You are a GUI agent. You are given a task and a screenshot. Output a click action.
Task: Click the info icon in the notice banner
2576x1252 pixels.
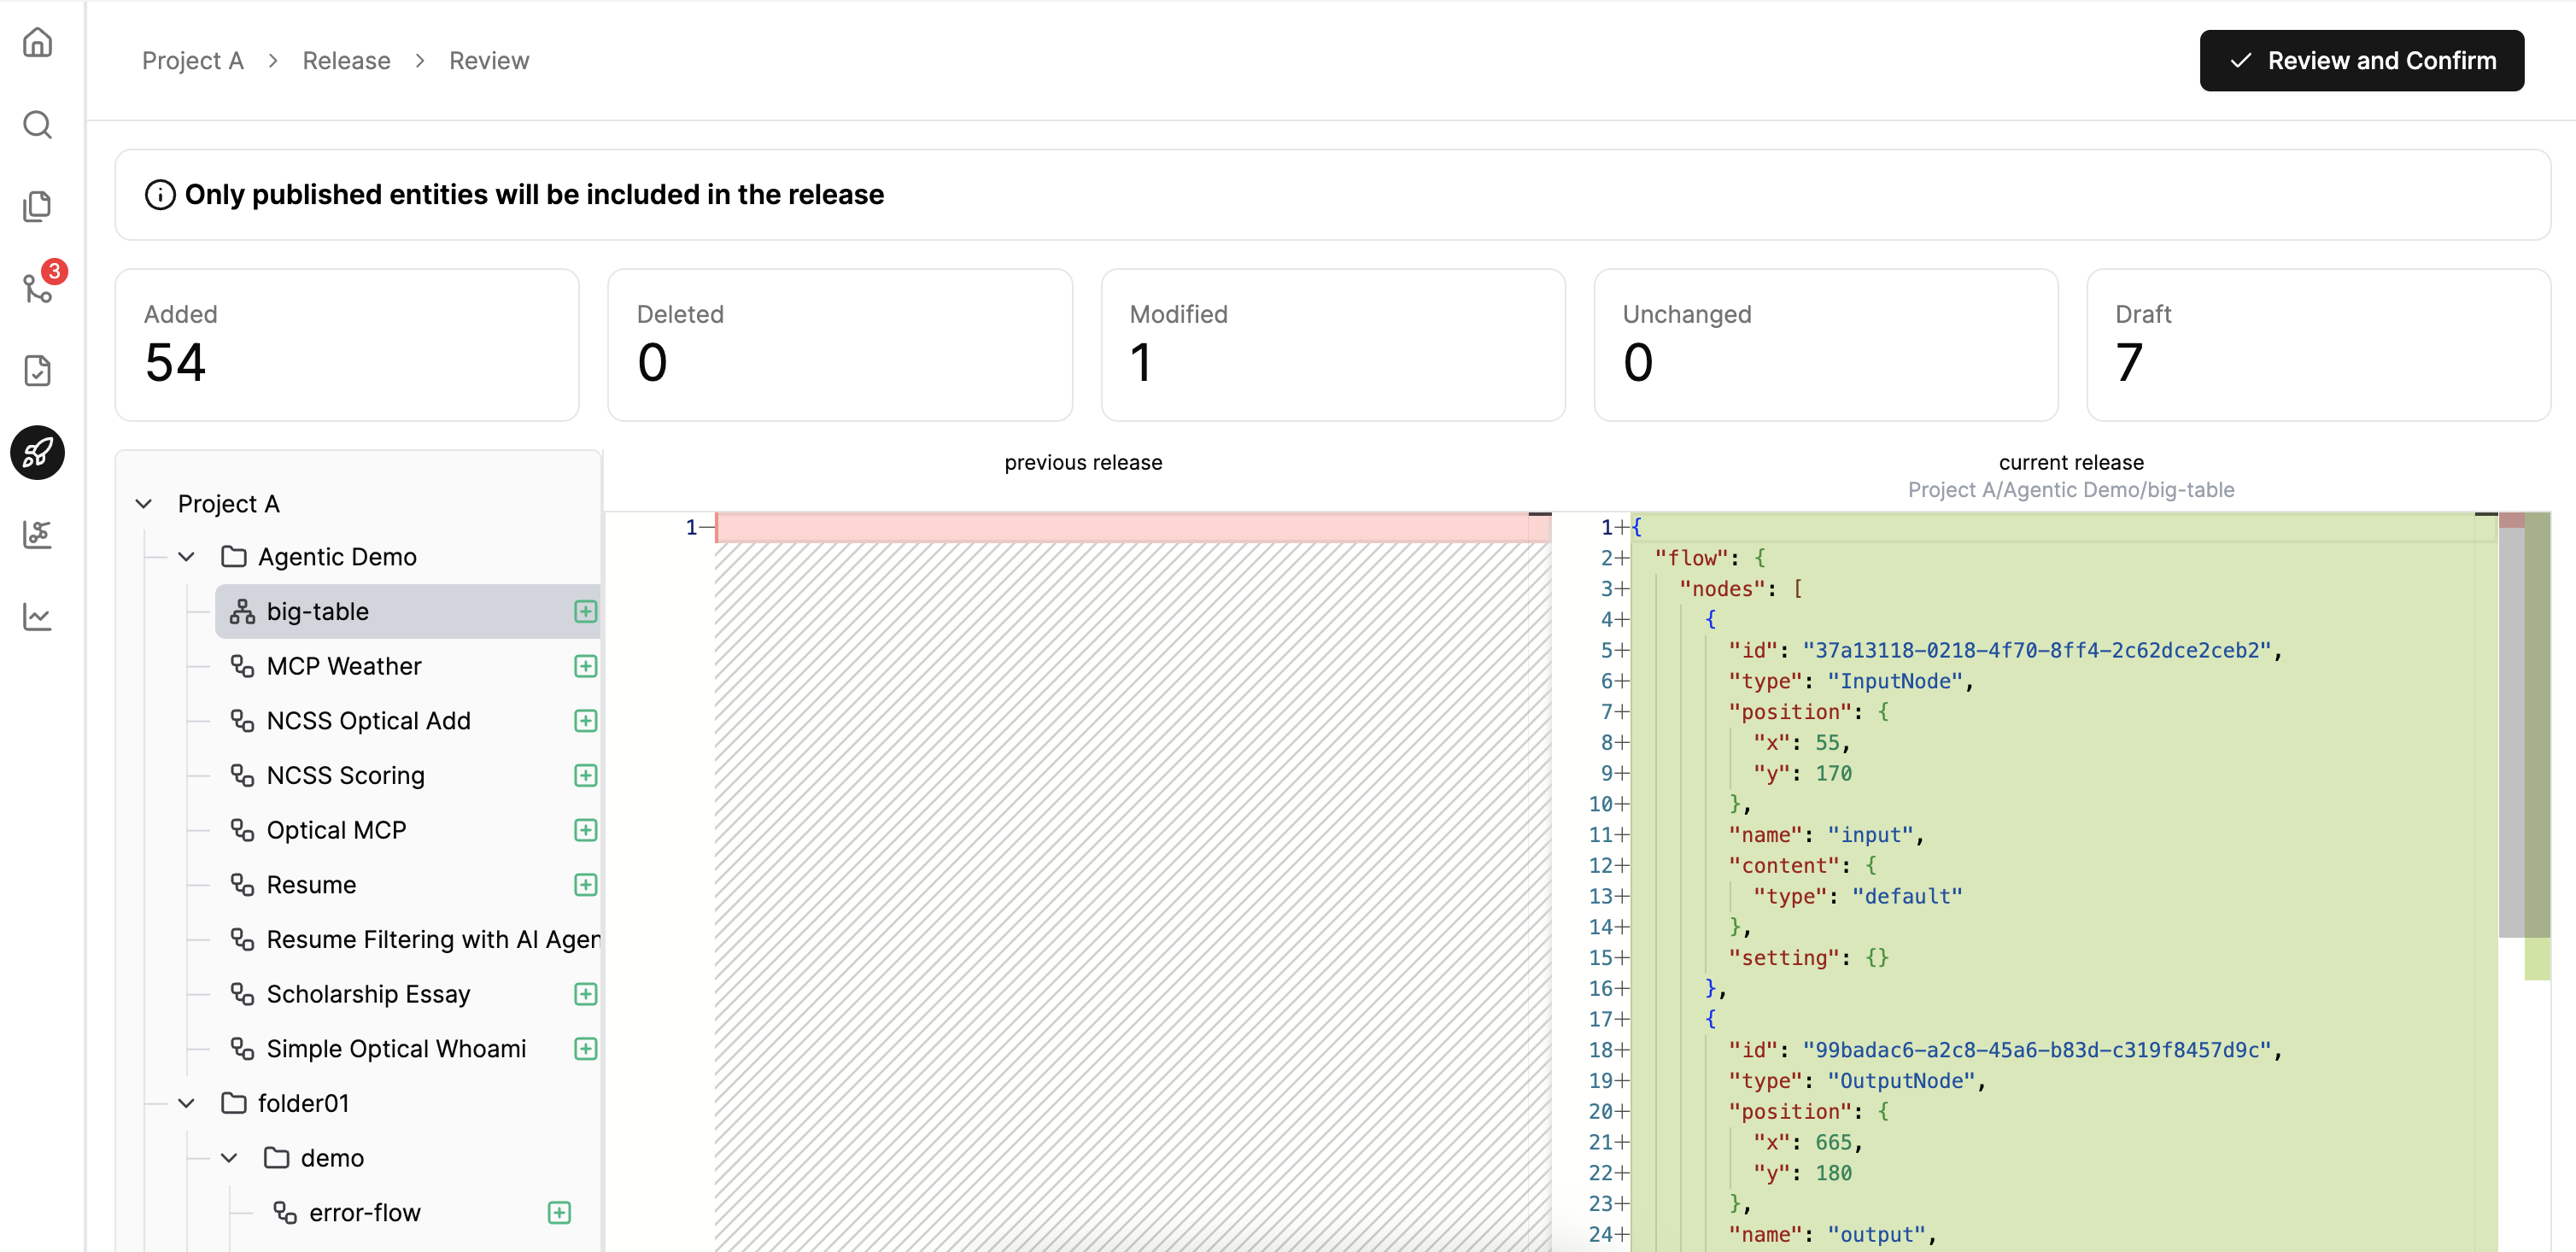[x=160, y=194]
